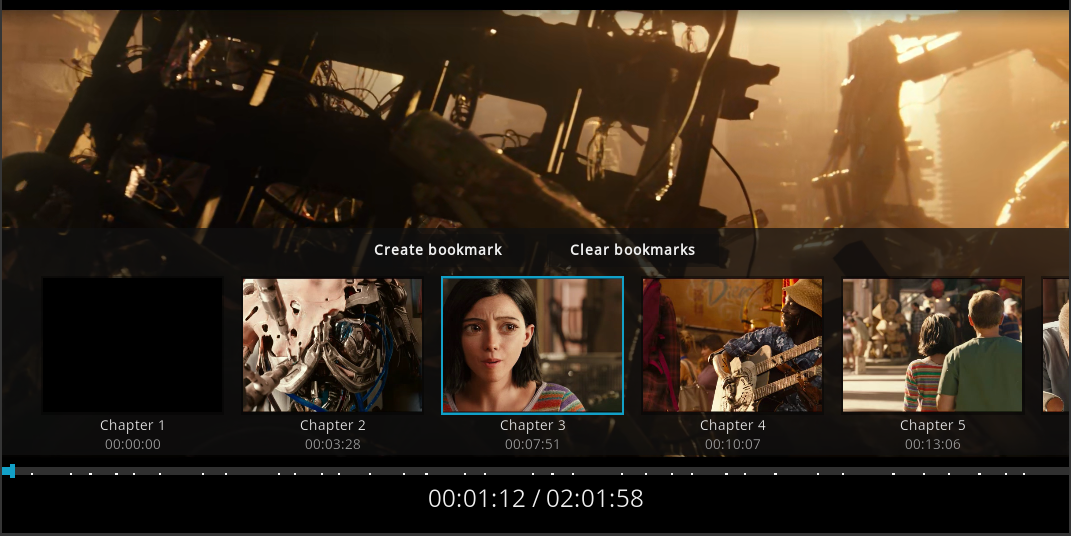Click the "Chapter 4" label
This screenshot has height=536, width=1071.
[x=732, y=425]
